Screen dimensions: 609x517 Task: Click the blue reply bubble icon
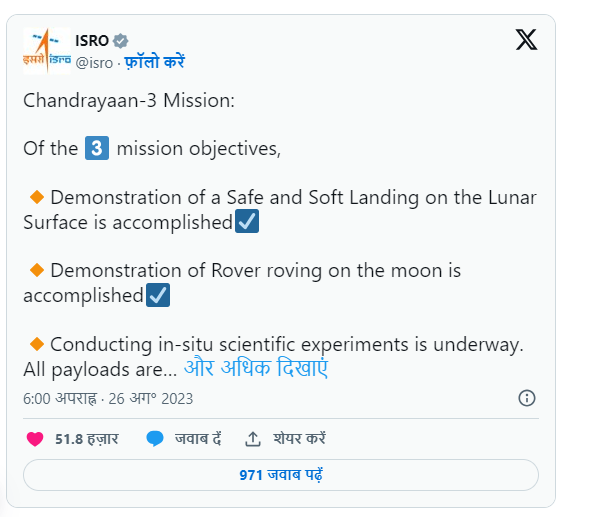(155, 439)
